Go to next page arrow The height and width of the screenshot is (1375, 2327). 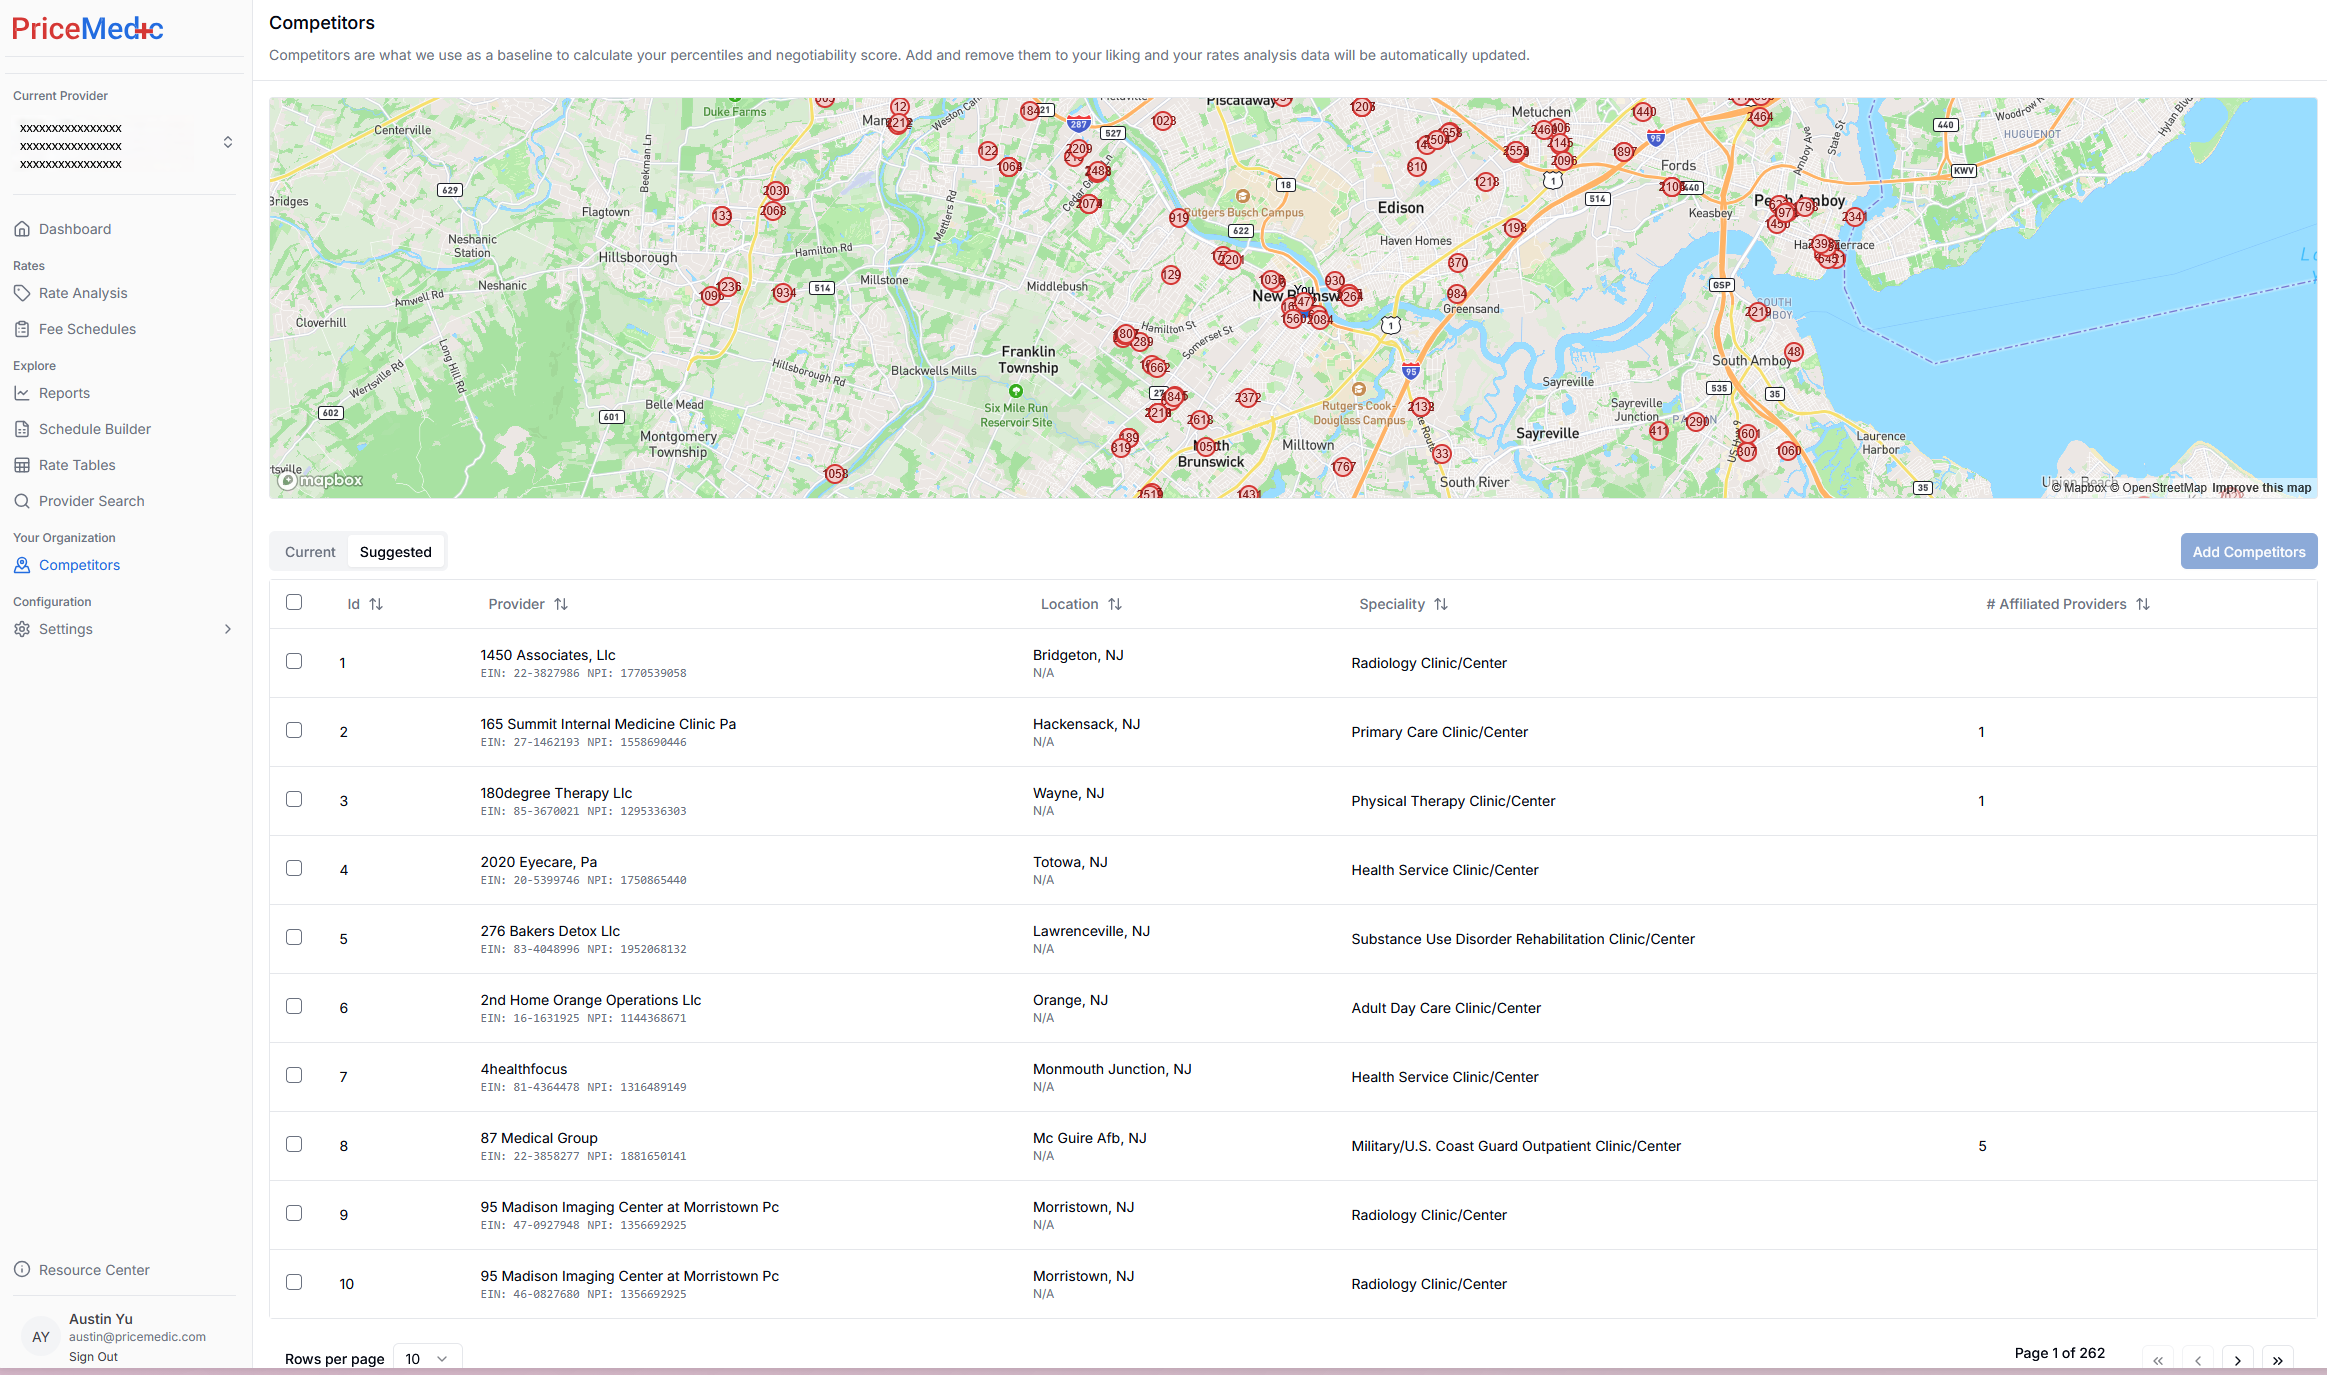(x=2238, y=1360)
